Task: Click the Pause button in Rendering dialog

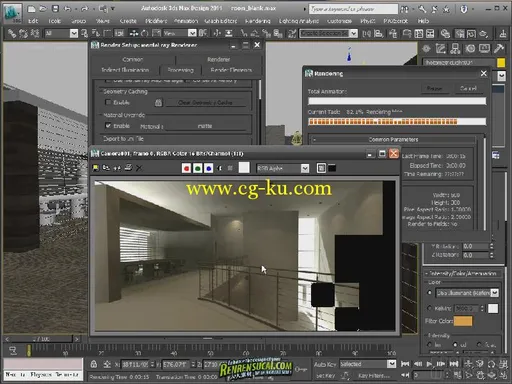Action: click(434, 89)
